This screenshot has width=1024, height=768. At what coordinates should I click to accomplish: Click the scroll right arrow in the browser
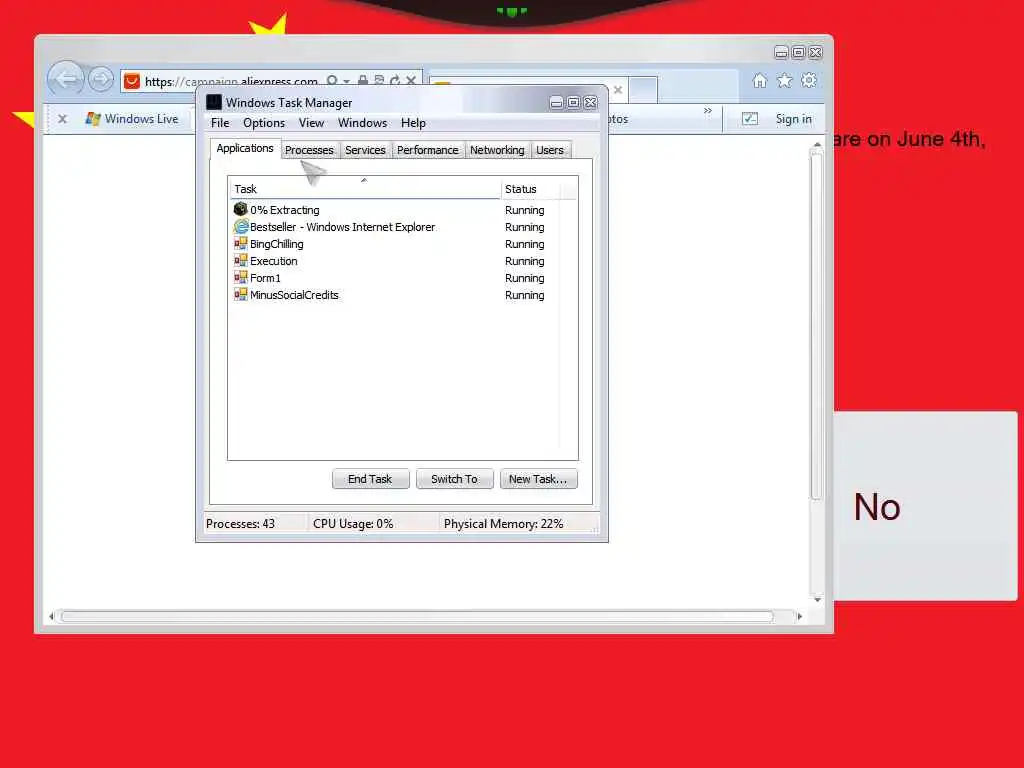[x=799, y=616]
